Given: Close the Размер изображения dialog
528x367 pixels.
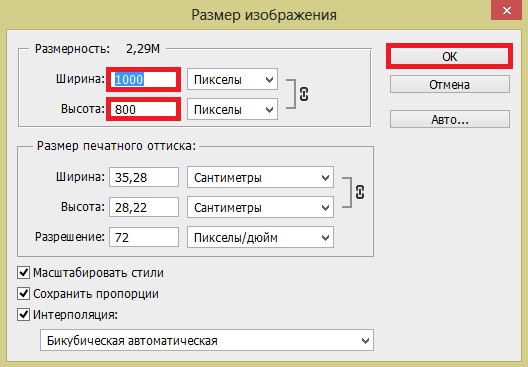Looking at the screenshot, I should 507,11.
